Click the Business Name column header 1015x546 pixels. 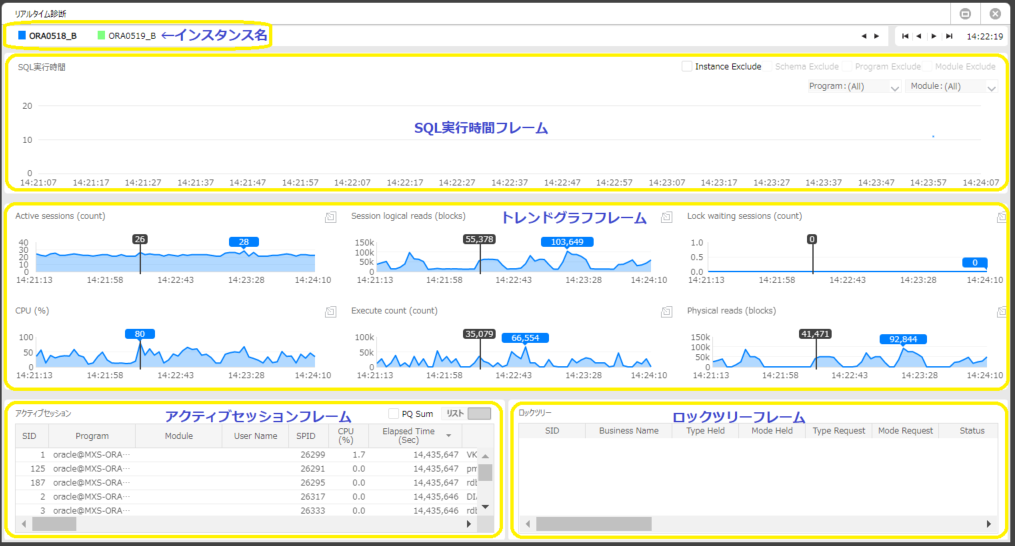(629, 431)
